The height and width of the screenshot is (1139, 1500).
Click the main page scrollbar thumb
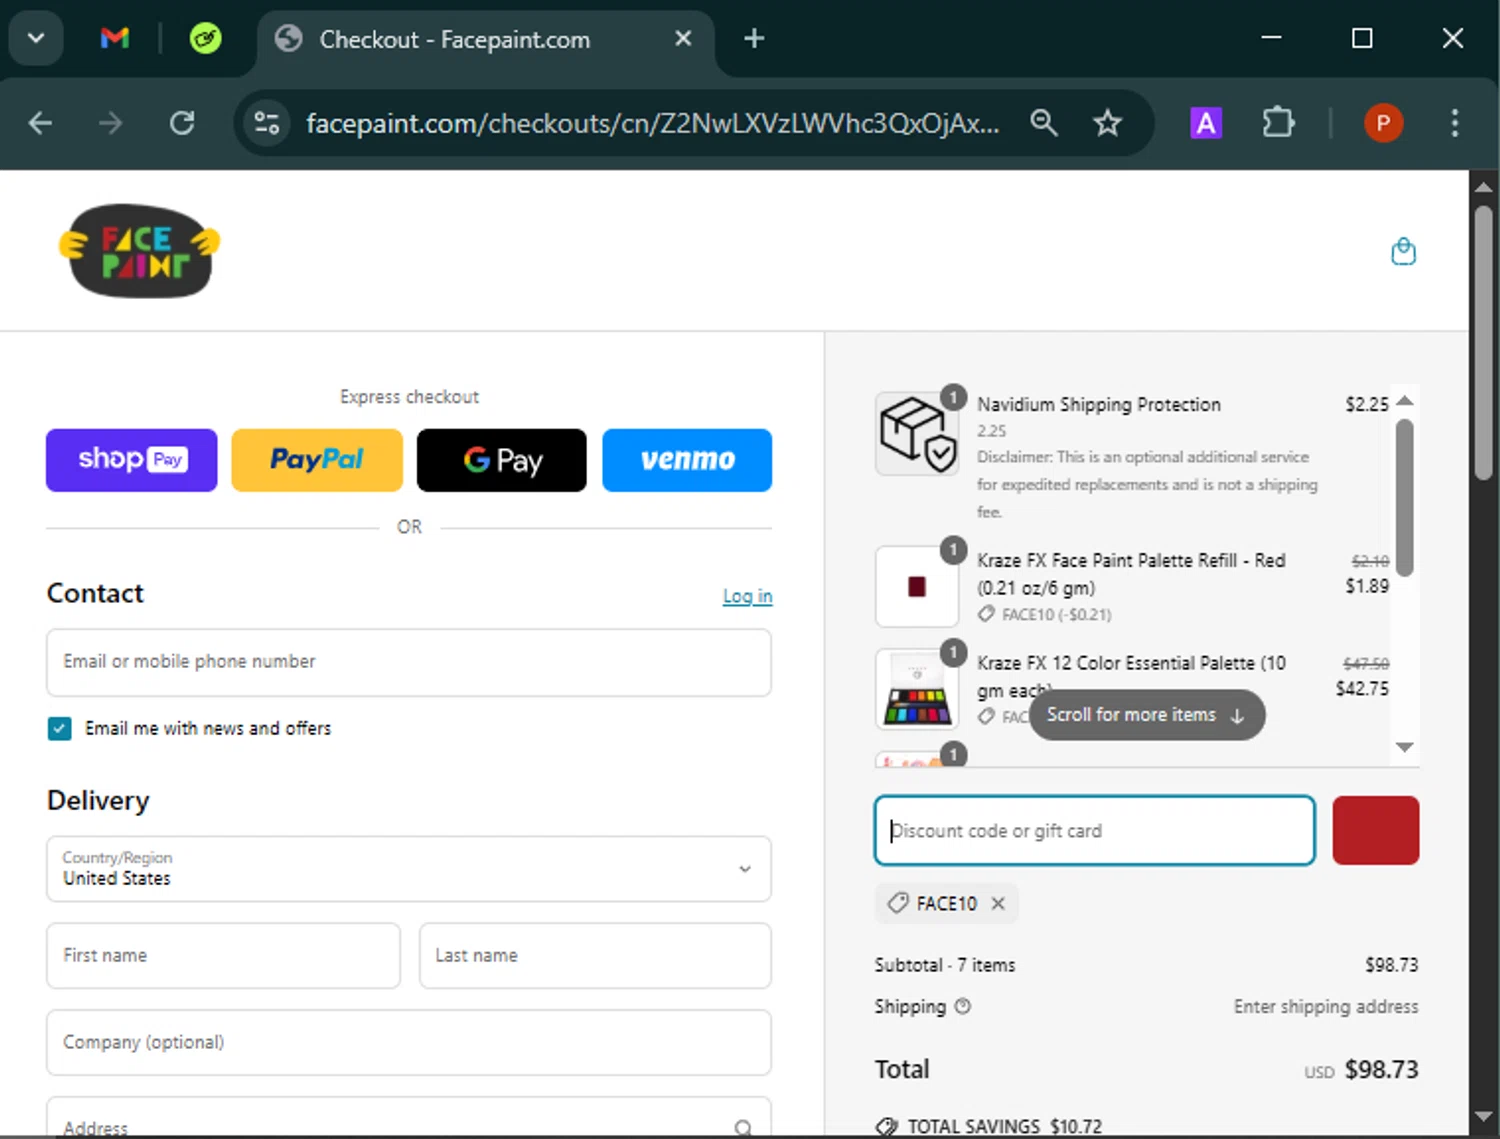1484,343
